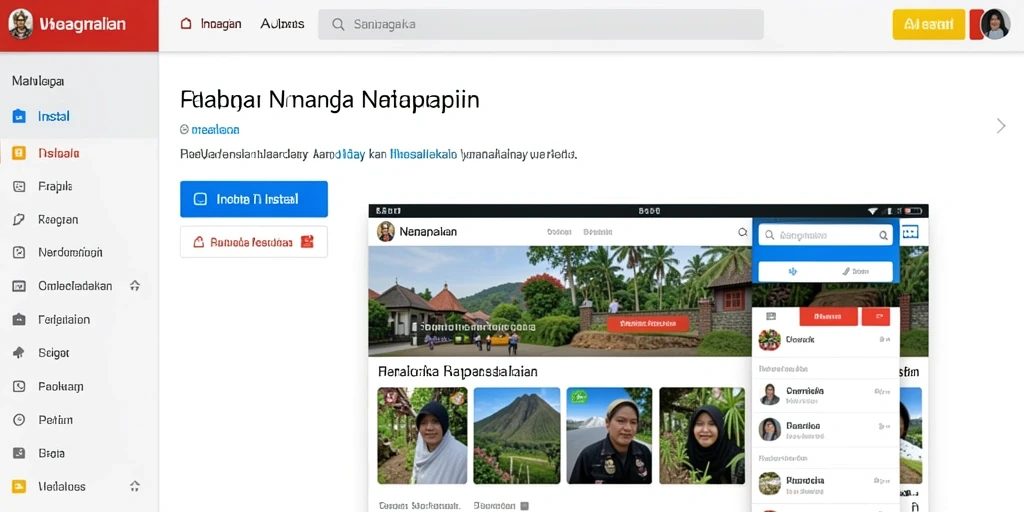Click the Ferjatiaion sidebar icon
The image size is (1024, 512).
point(19,320)
